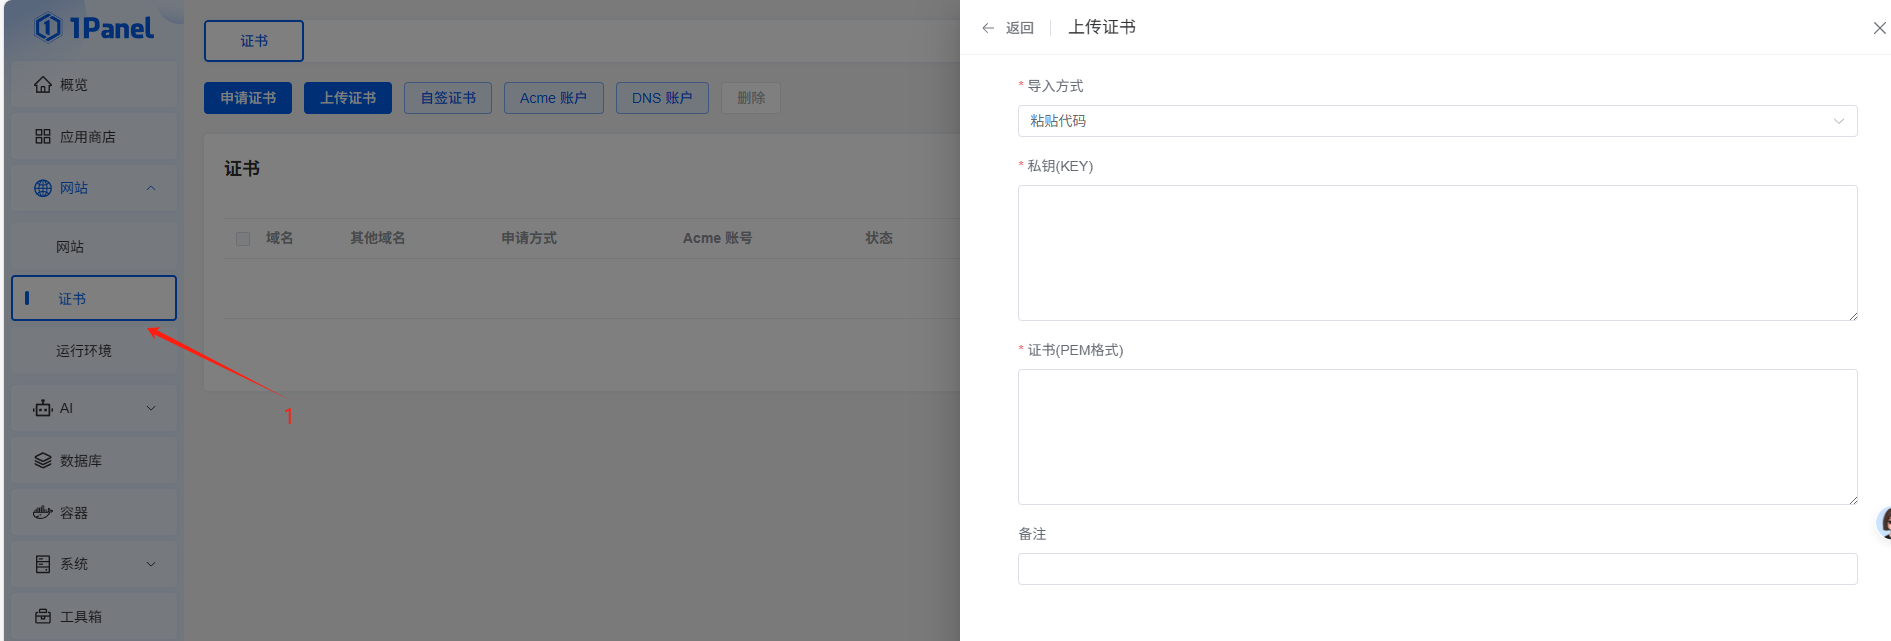Click the support avatar at right edge
The height and width of the screenshot is (641, 1891).
1884,523
